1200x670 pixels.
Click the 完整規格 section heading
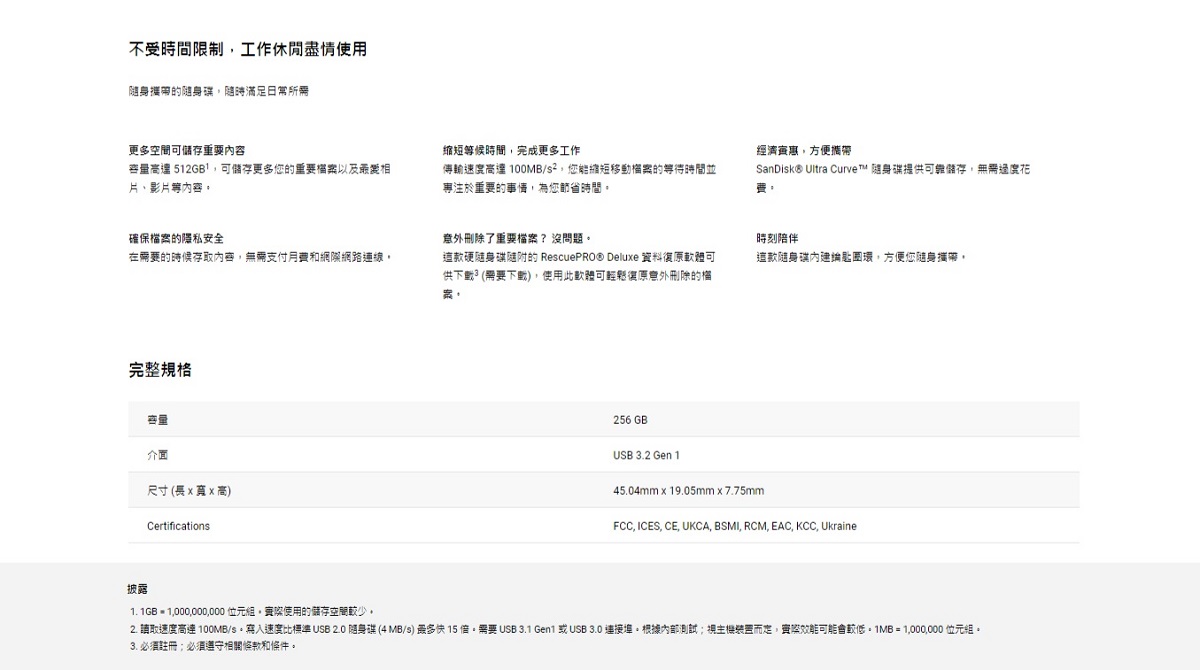pos(160,370)
